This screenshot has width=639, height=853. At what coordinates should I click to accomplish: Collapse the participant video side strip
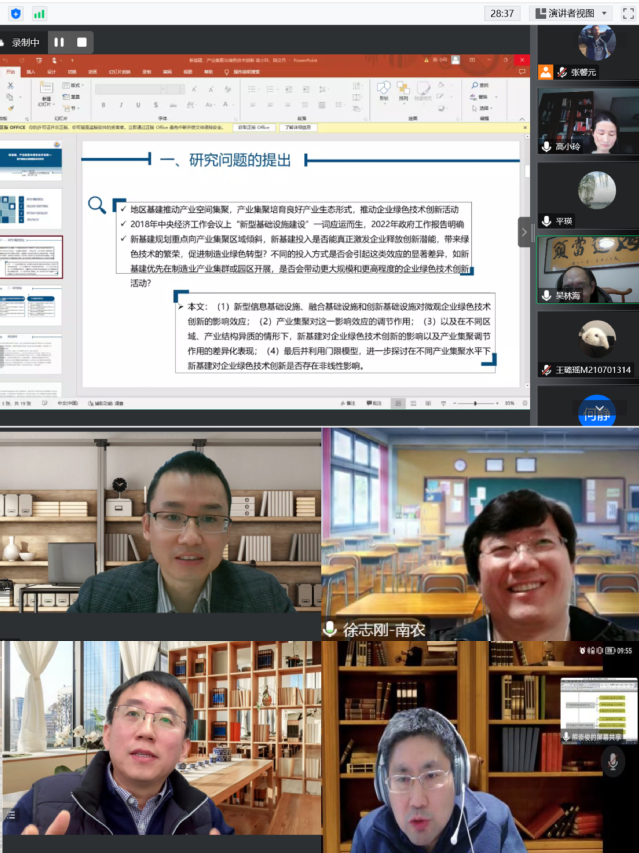[525, 231]
